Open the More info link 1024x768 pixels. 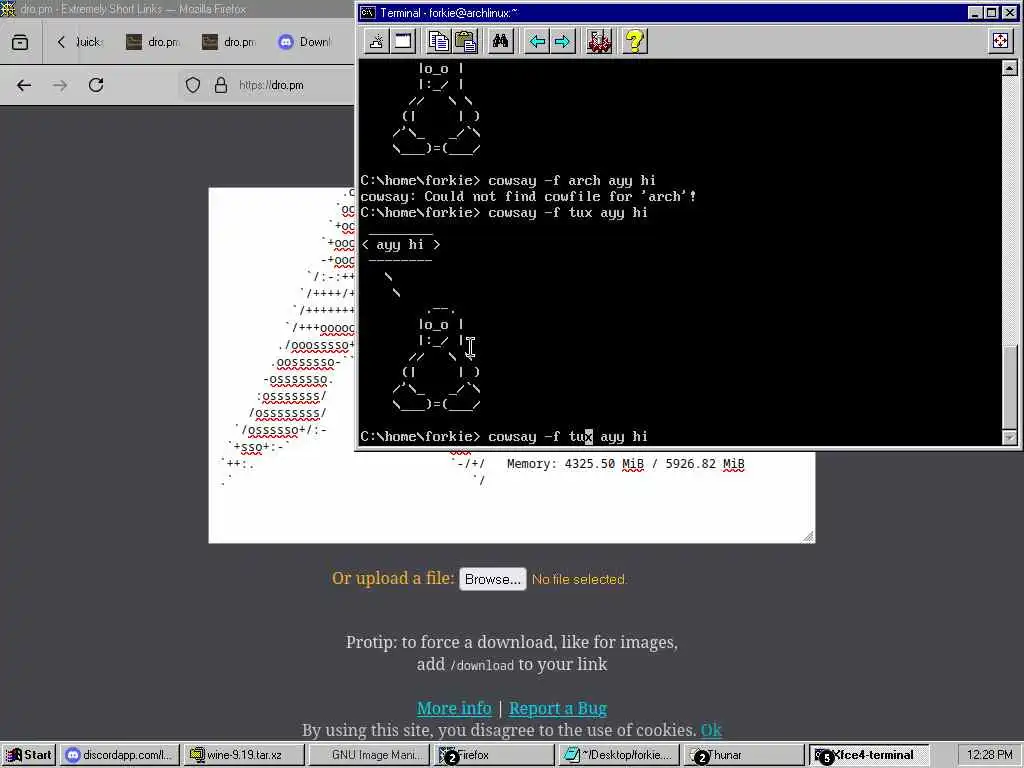pyautogui.click(x=454, y=709)
